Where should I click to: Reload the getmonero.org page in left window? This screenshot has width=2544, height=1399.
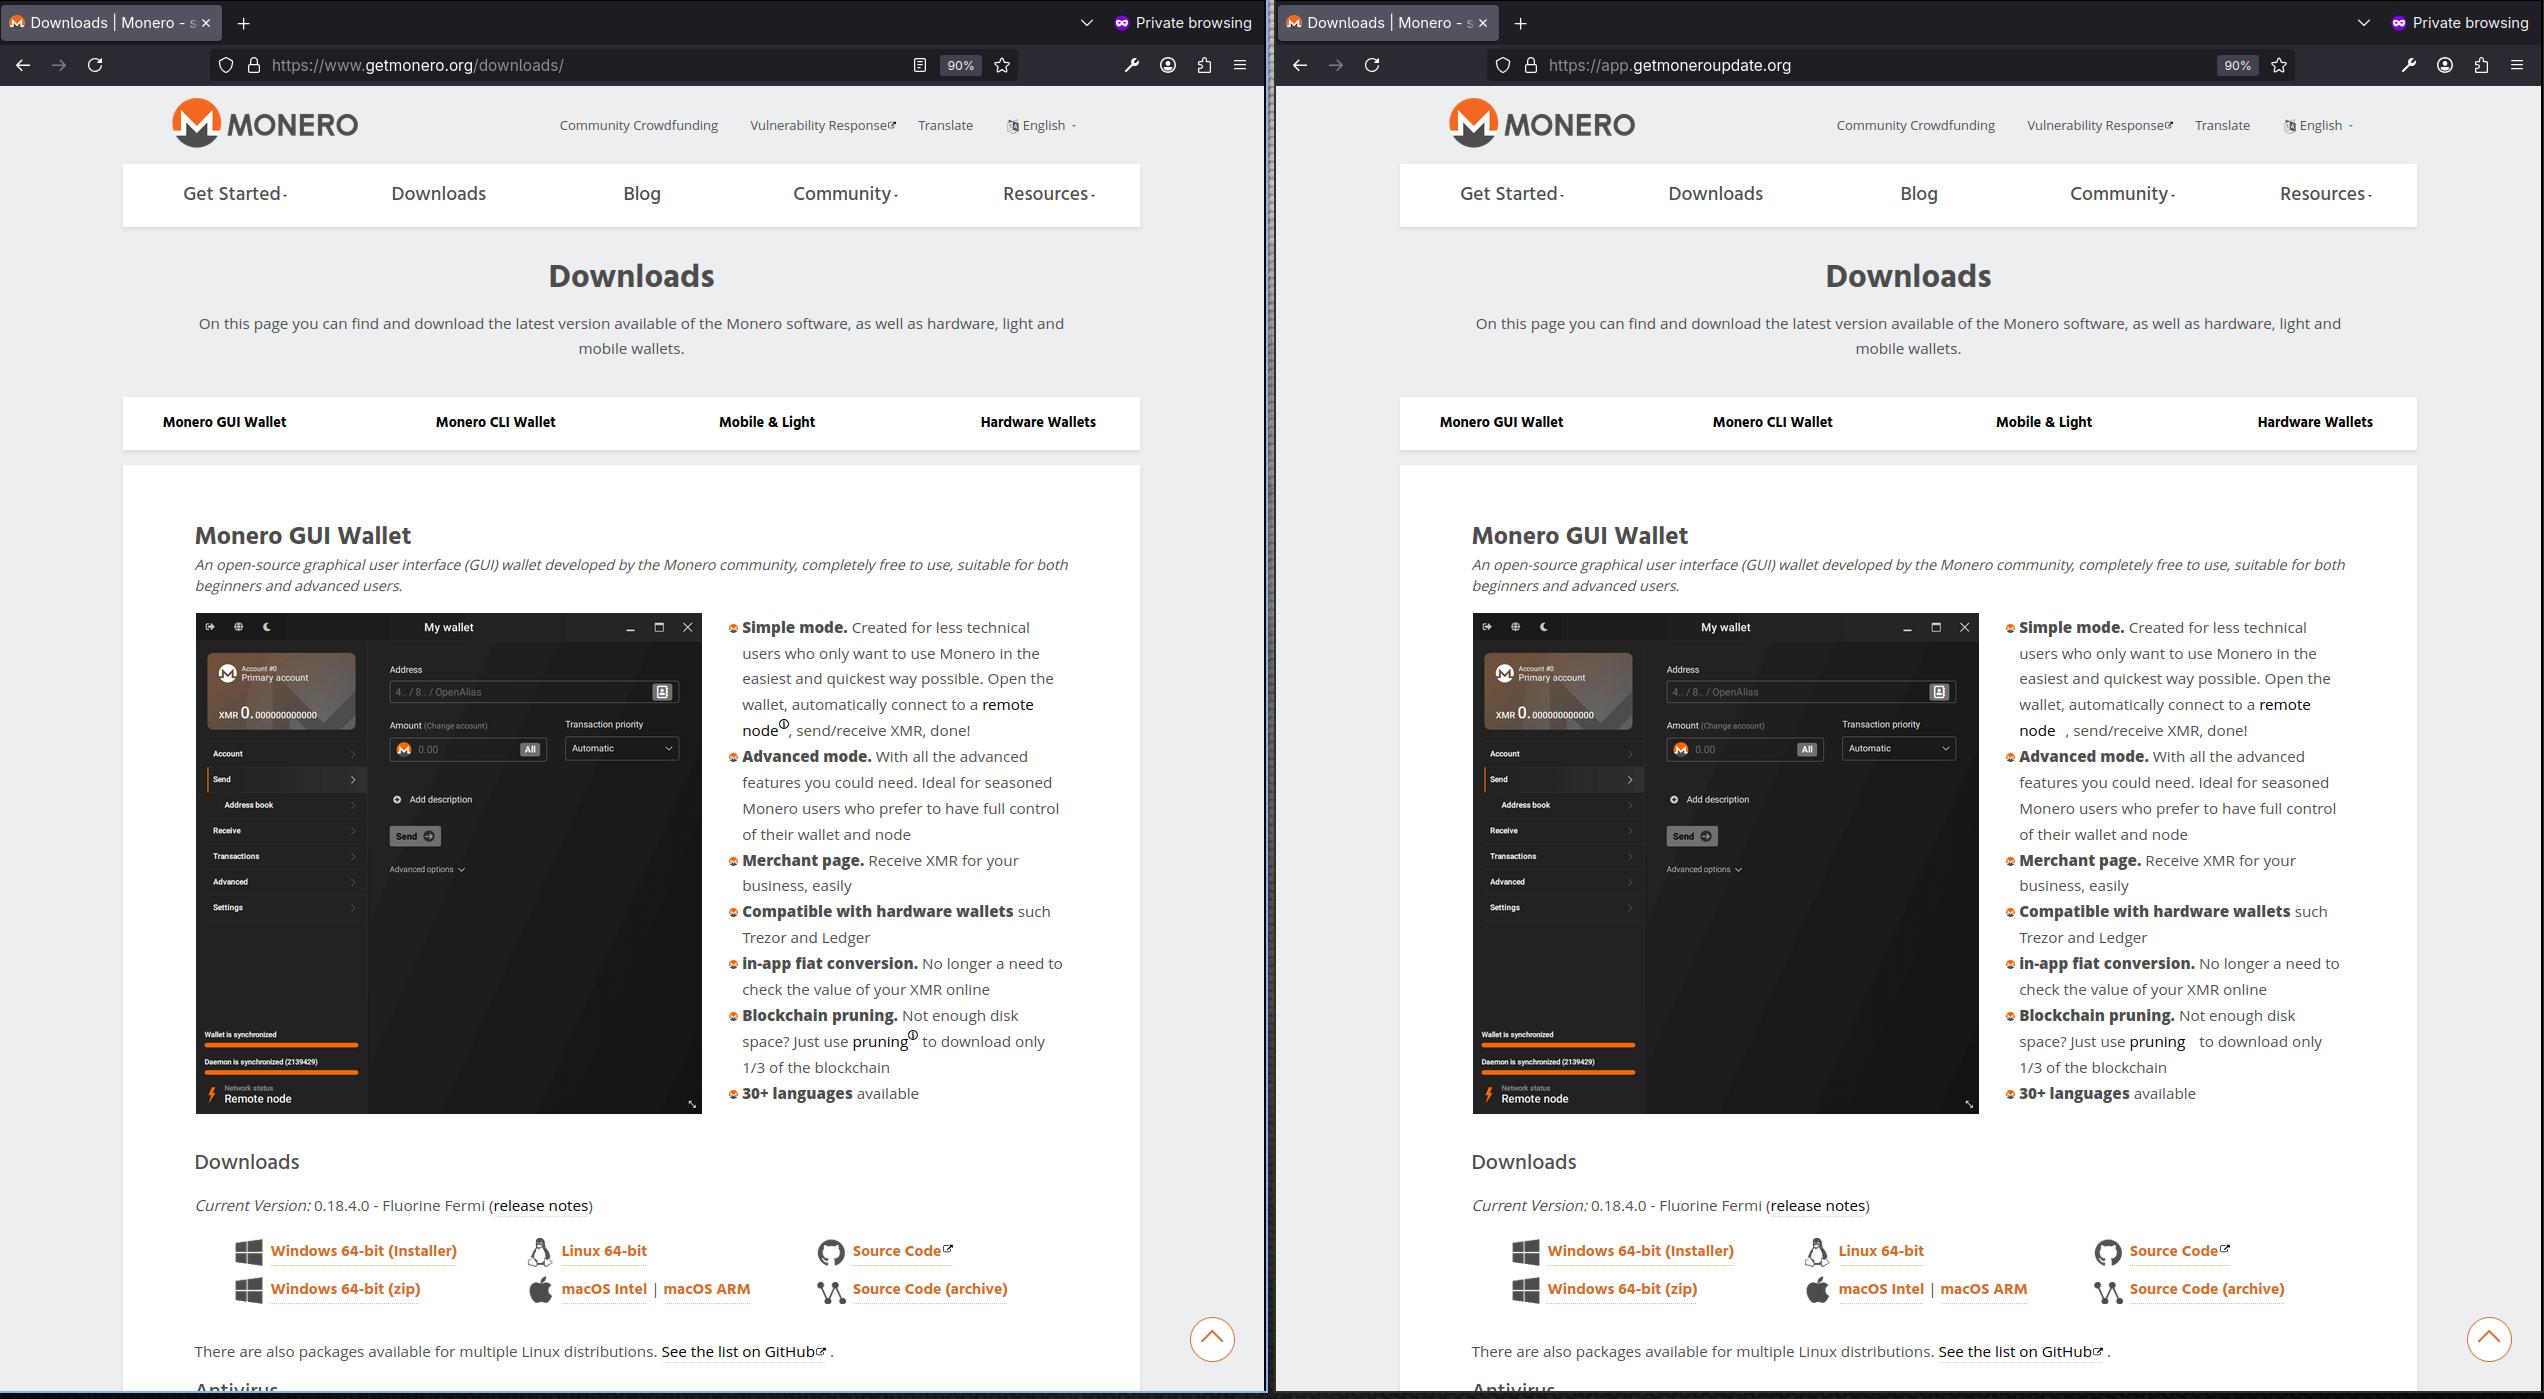point(95,65)
